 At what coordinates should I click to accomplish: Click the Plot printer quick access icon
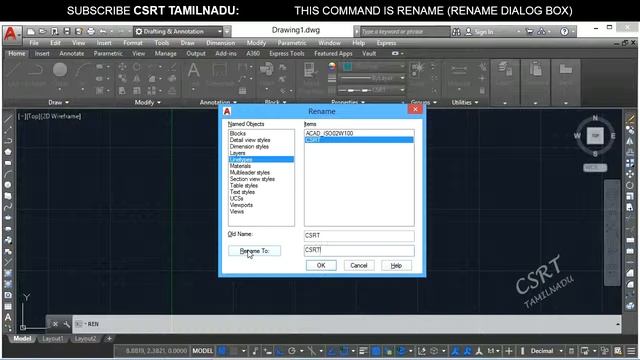(91, 31)
